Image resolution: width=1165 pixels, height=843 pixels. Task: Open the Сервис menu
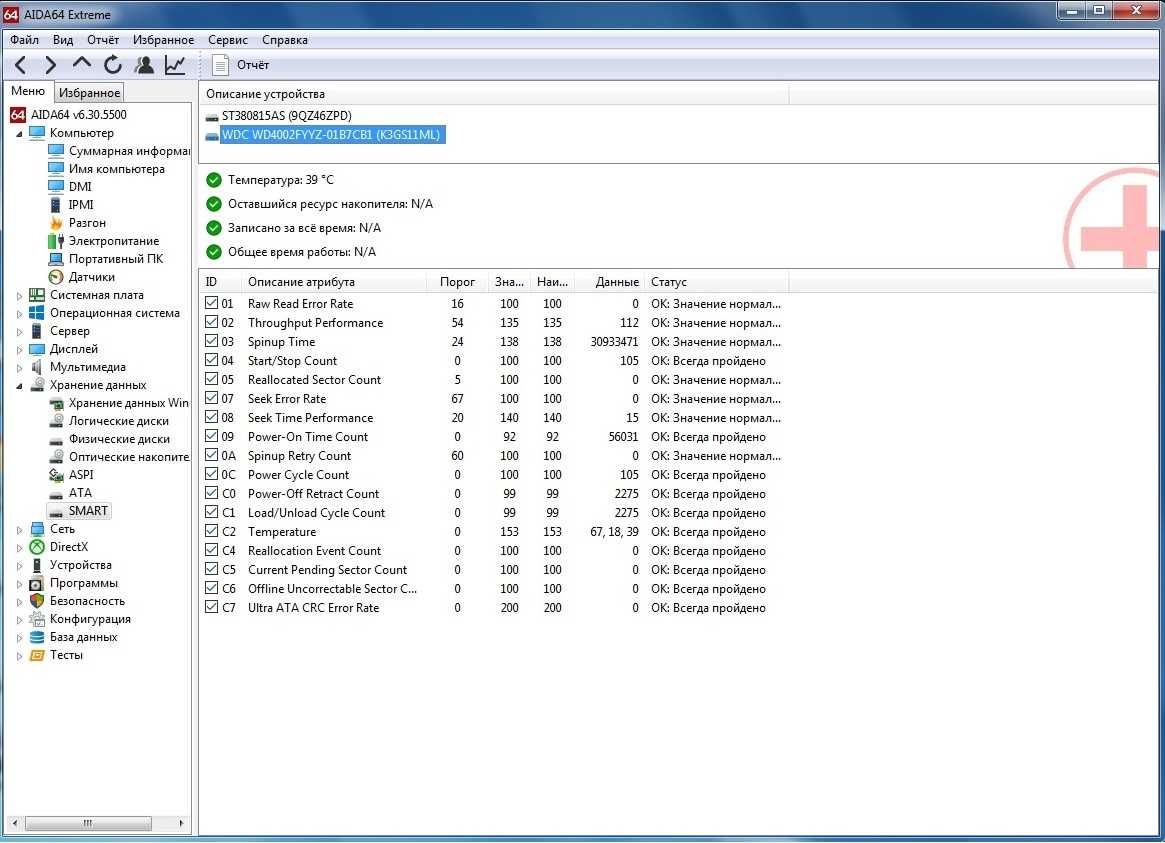coord(227,40)
